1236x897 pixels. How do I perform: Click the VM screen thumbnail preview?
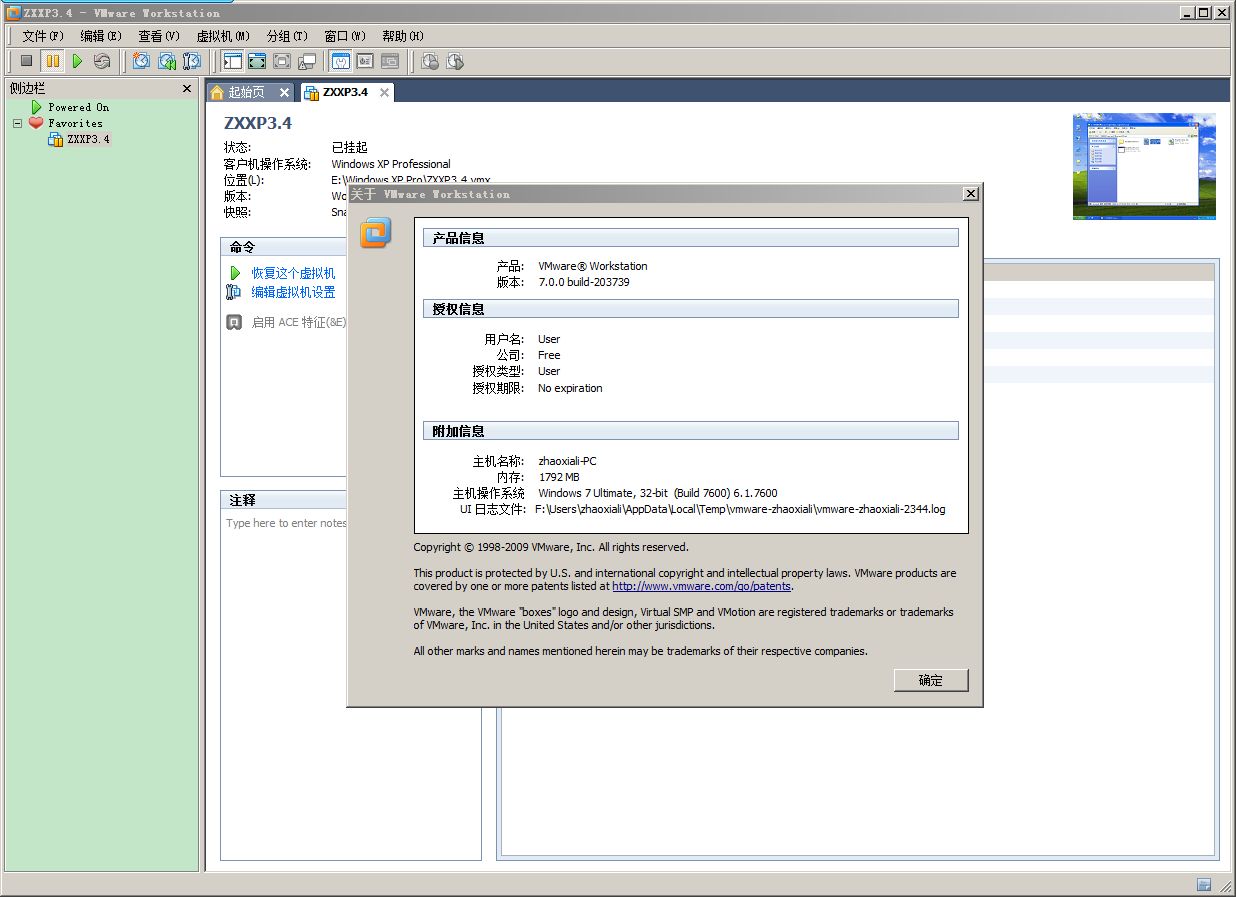(1144, 166)
